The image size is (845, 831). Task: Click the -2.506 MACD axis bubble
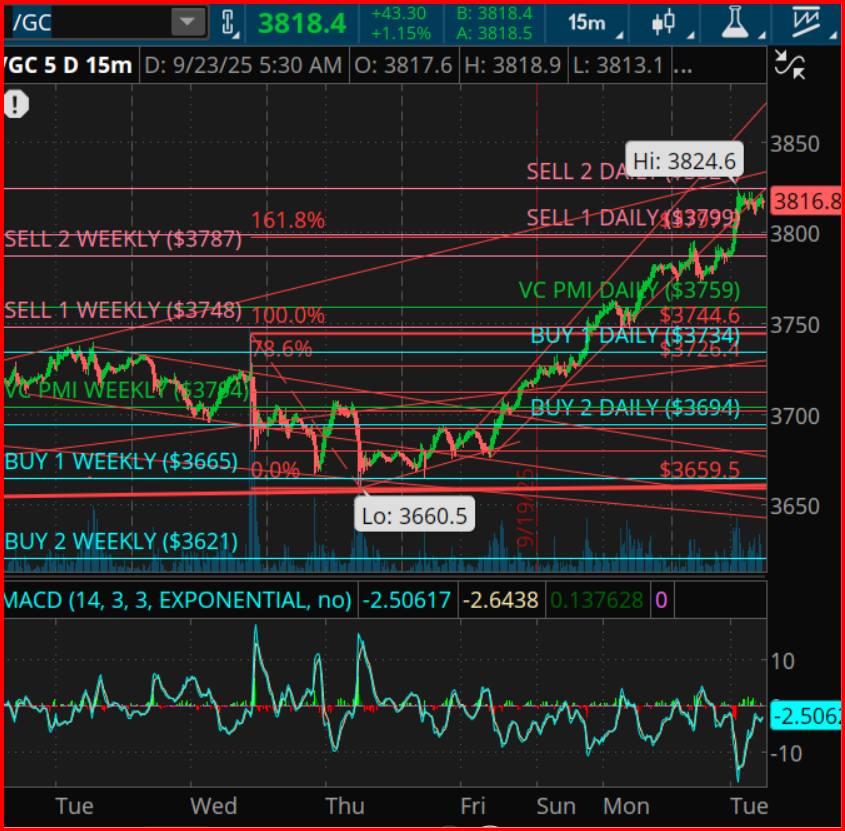pos(806,716)
